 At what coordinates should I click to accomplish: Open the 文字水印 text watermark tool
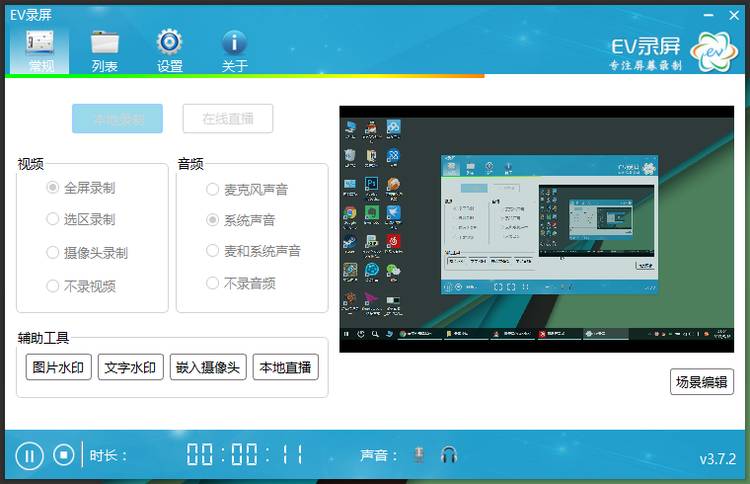(x=131, y=367)
